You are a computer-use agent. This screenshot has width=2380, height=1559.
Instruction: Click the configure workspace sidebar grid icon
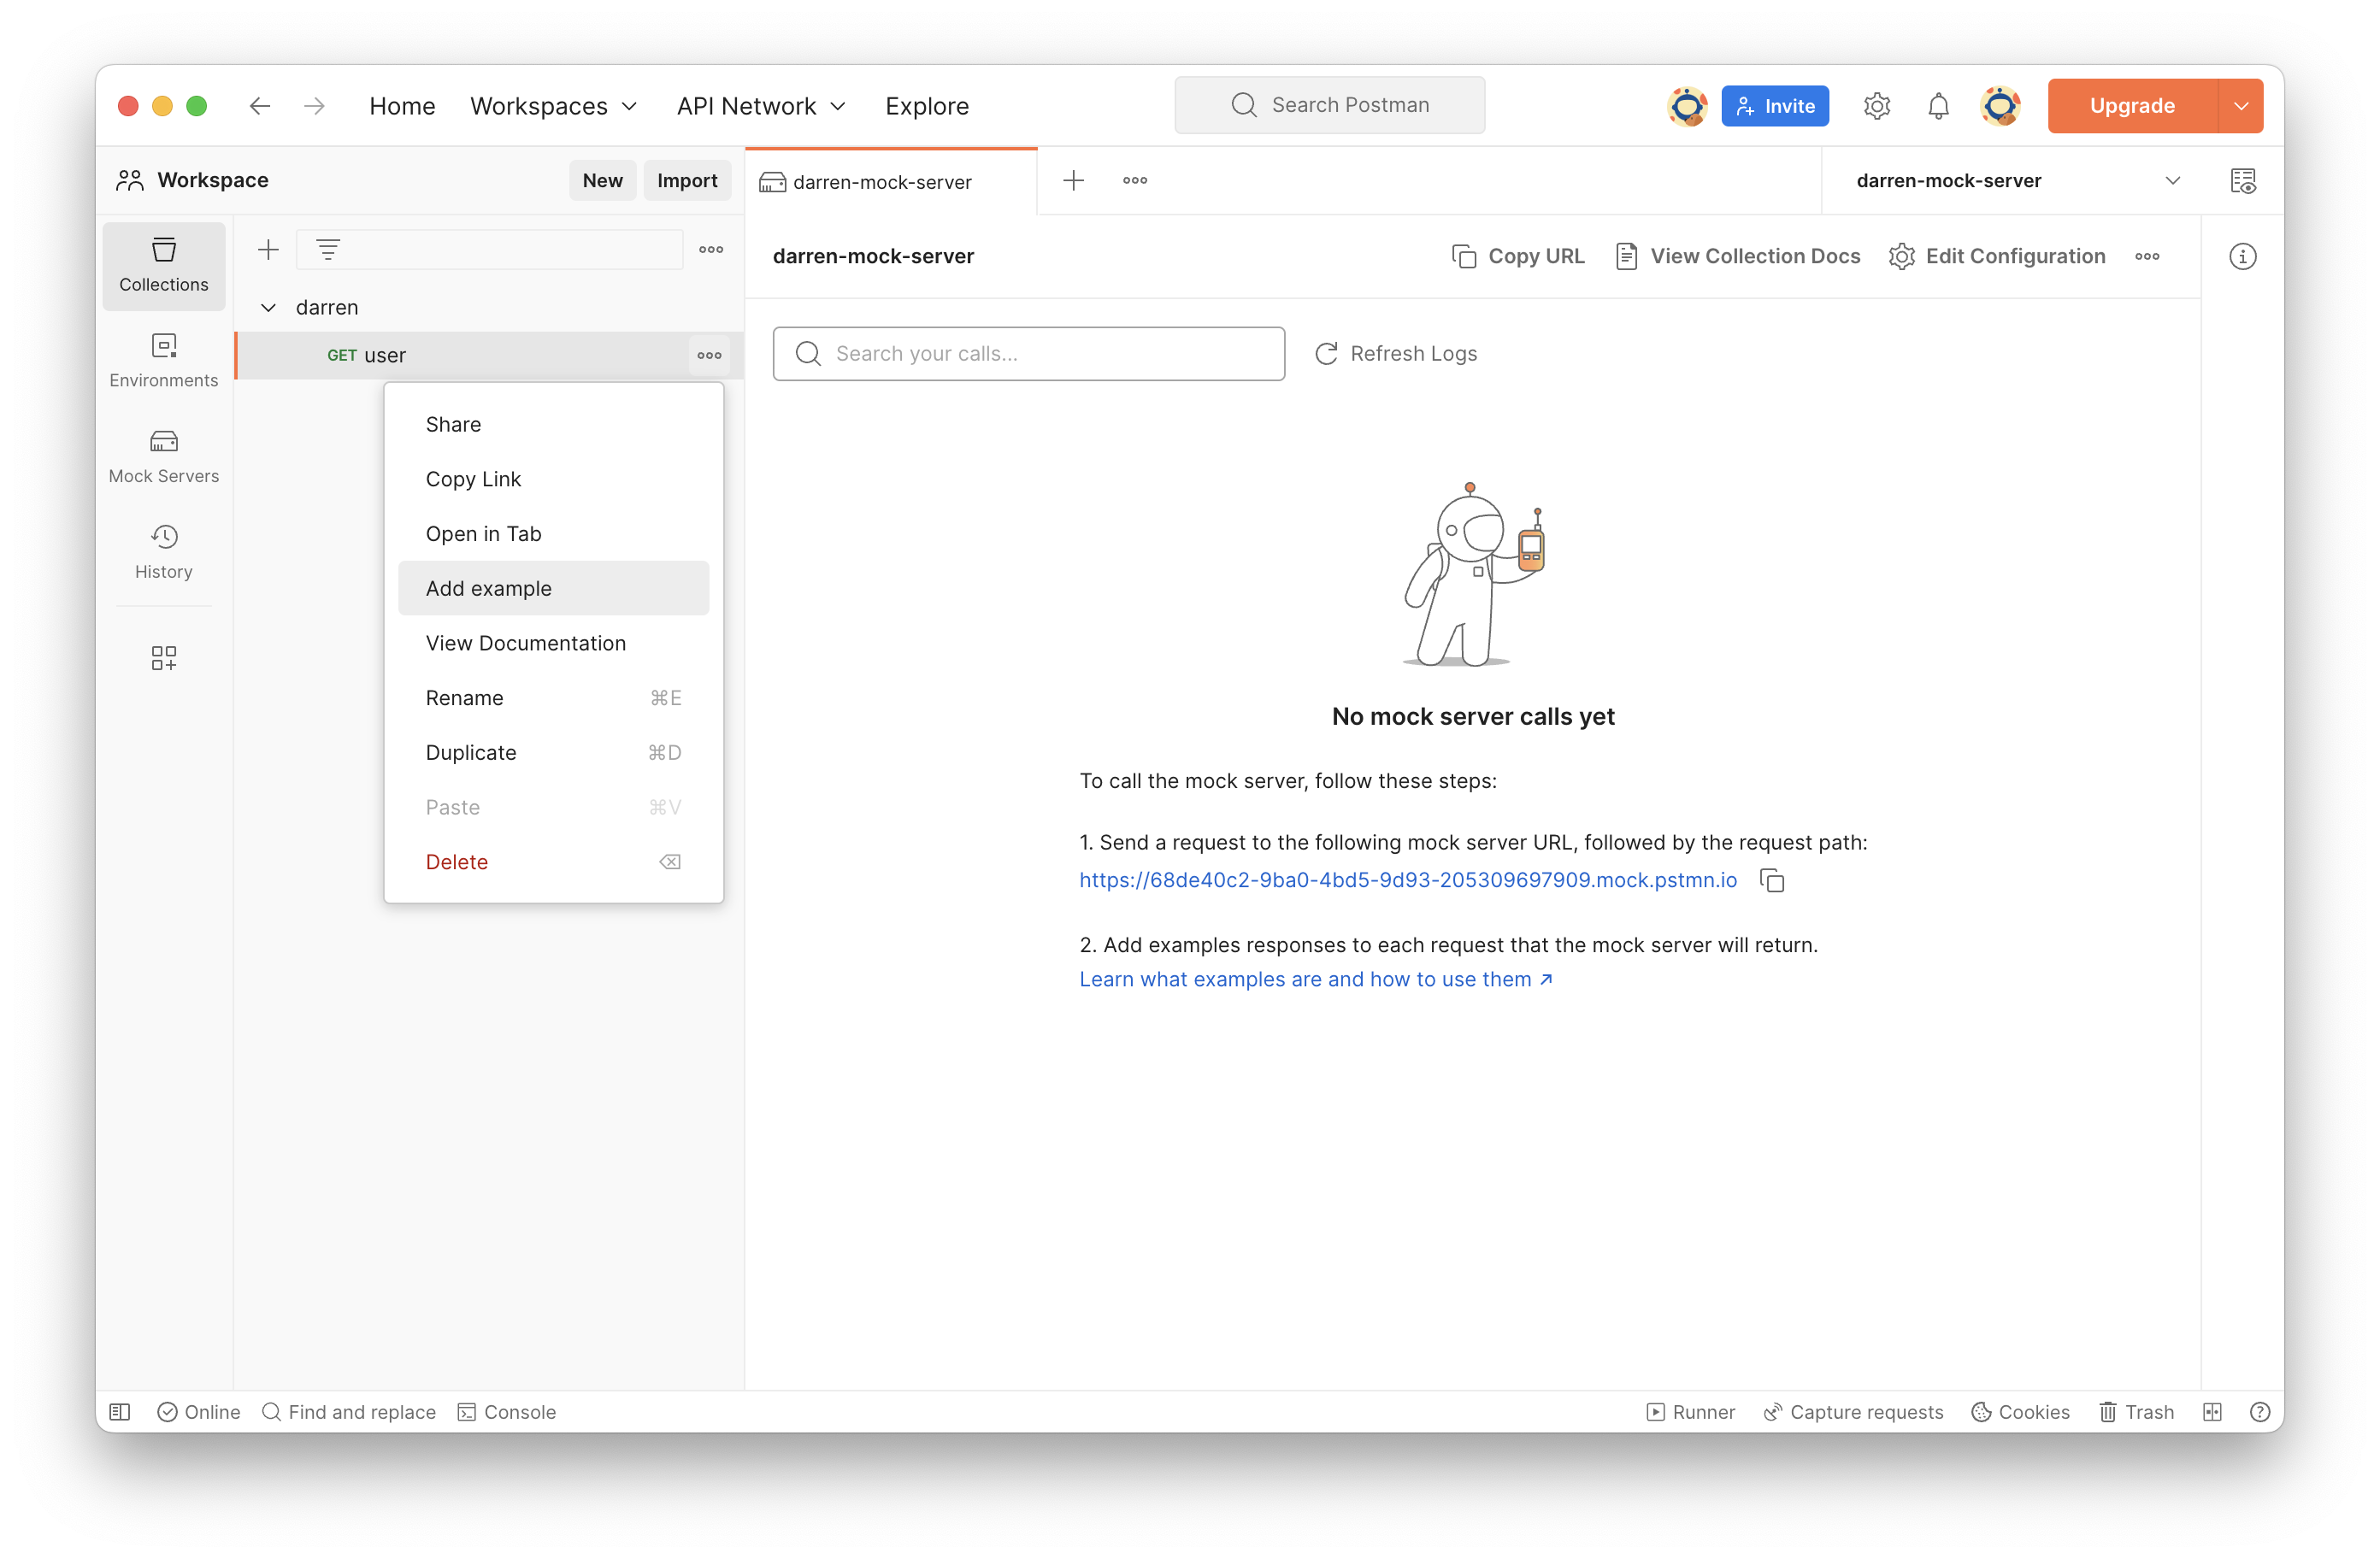tap(163, 657)
